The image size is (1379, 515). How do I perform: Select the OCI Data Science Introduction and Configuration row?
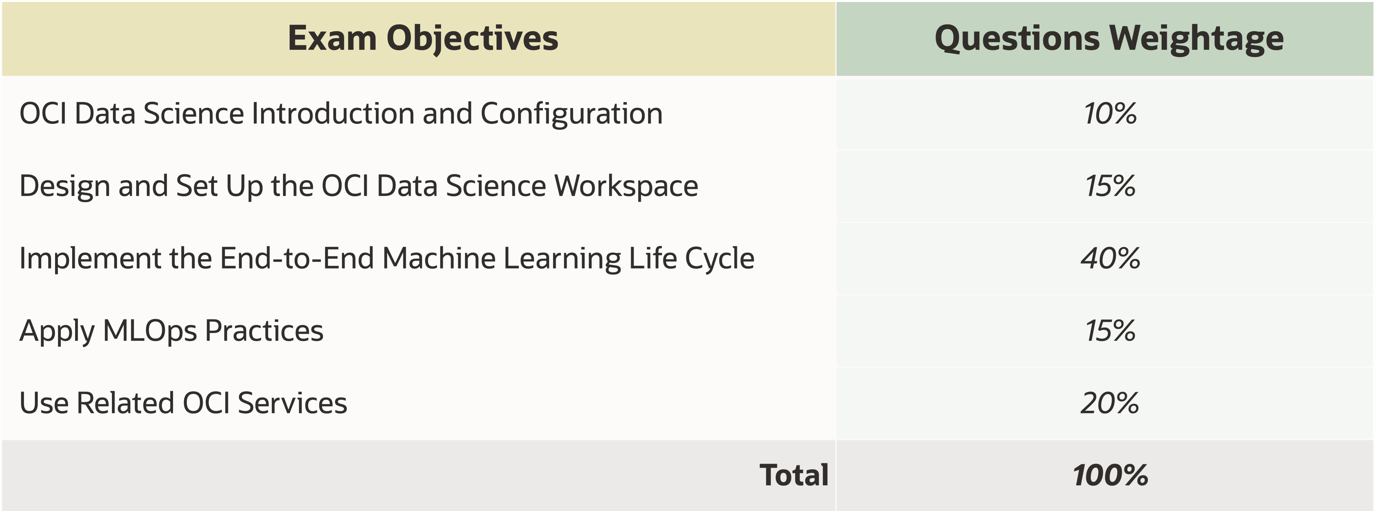pyautogui.click(x=340, y=113)
